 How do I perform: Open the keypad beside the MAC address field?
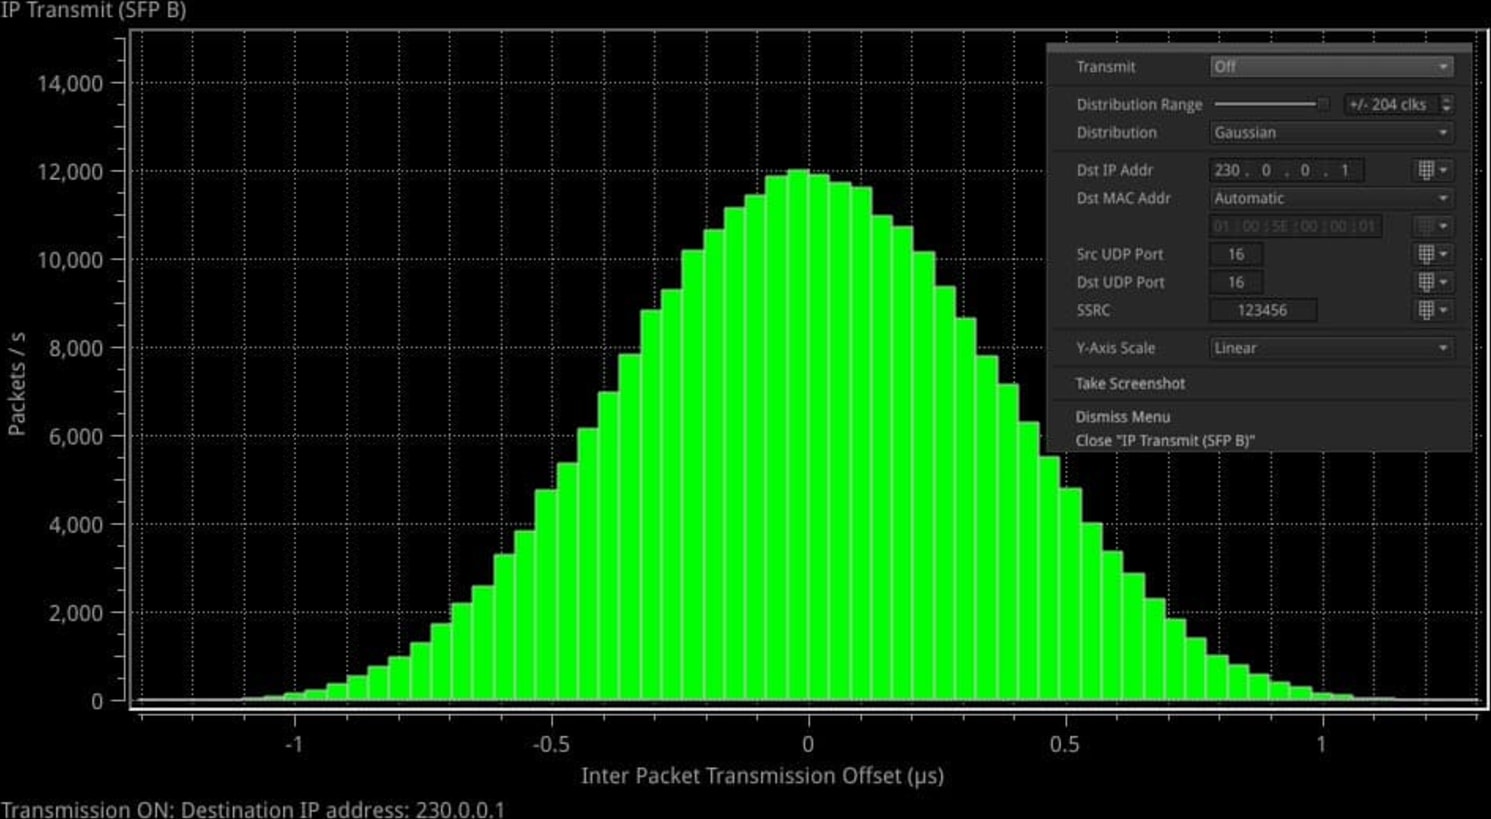1426,226
